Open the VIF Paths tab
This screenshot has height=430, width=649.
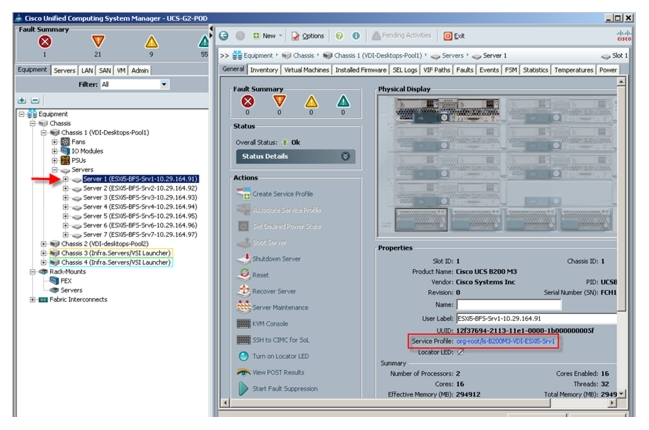(x=436, y=70)
